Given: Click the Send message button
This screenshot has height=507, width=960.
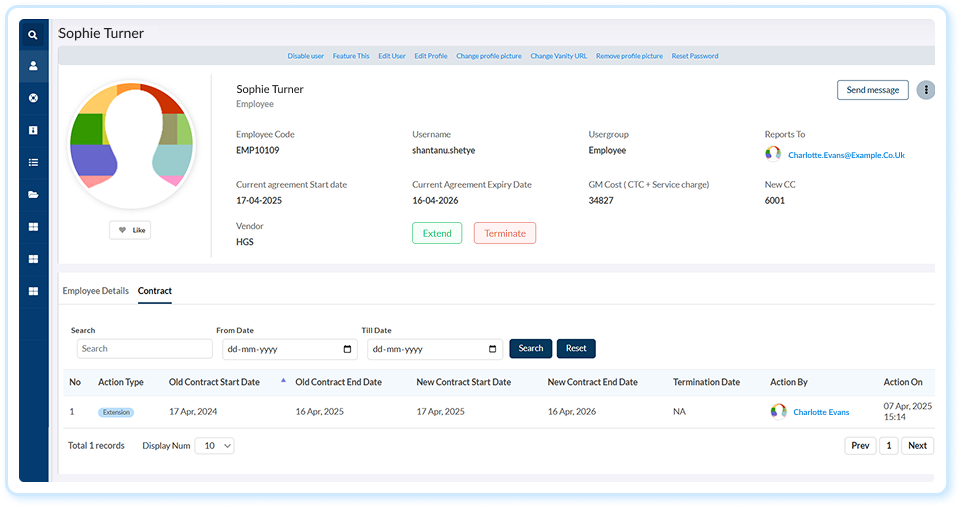Looking at the screenshot, I should click(x=872, y=90).
